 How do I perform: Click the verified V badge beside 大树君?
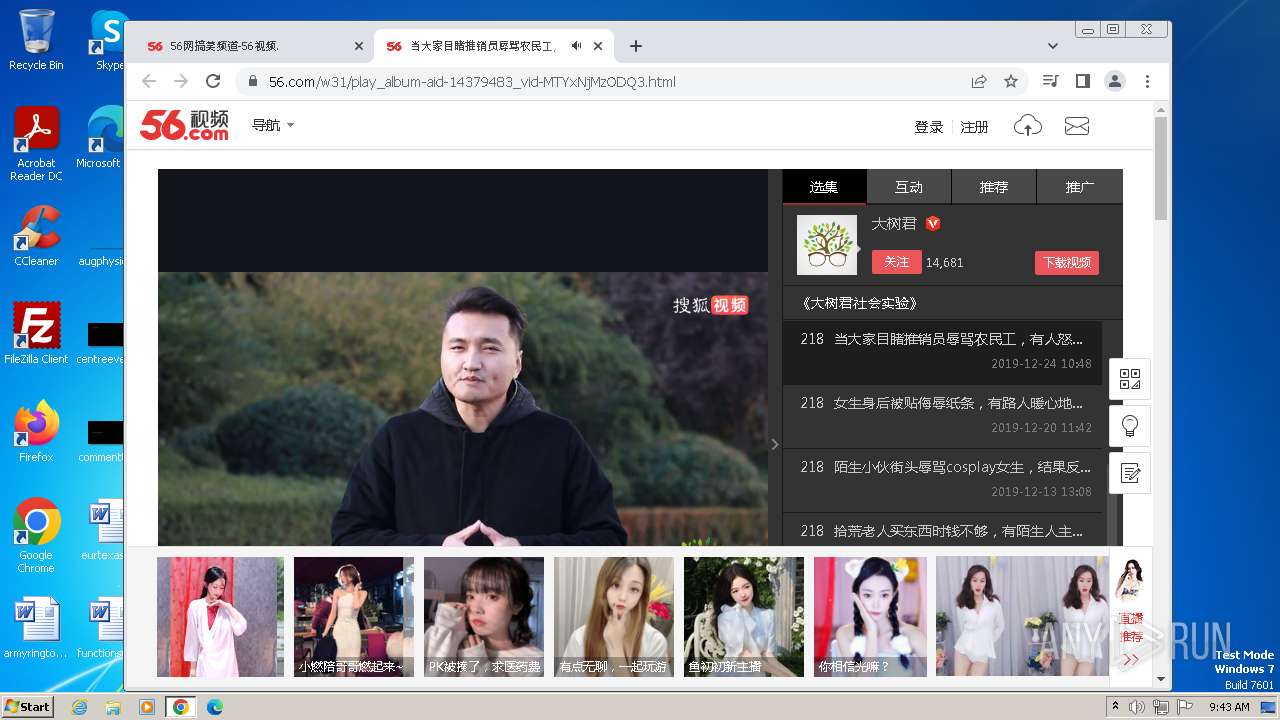point(933,224)
